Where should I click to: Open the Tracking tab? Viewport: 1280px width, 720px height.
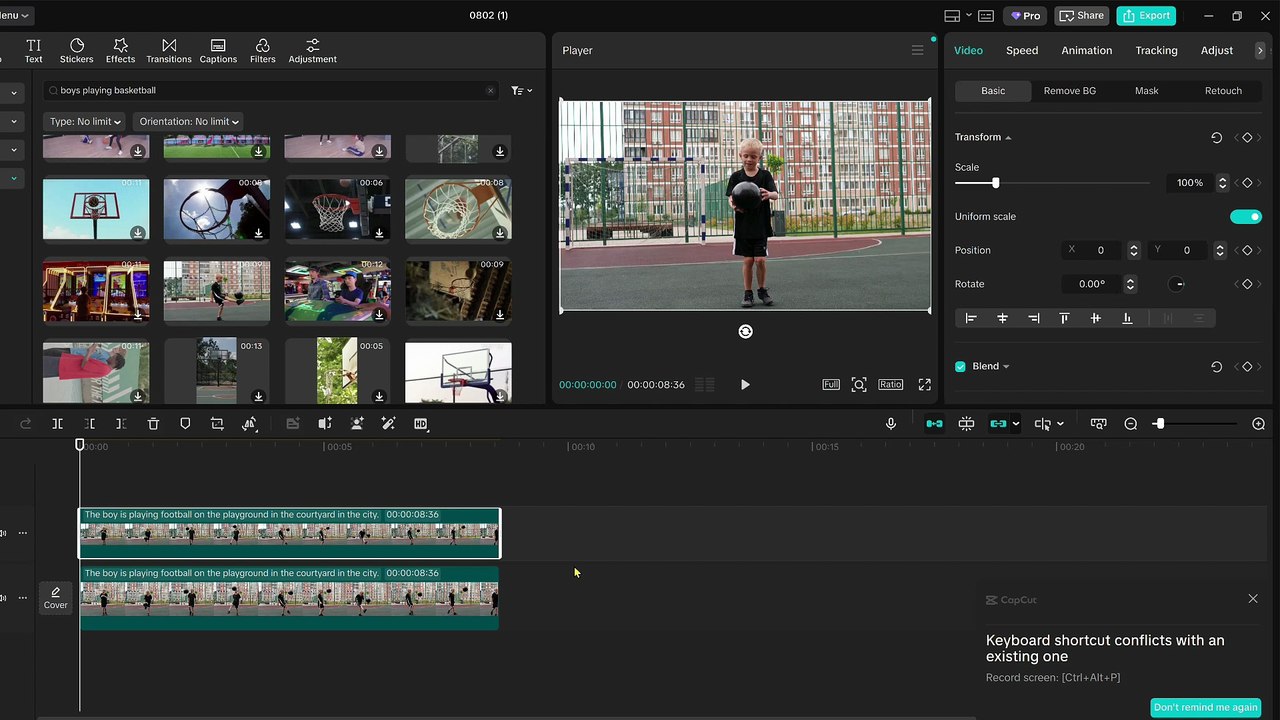click(x=1156, y=50)
